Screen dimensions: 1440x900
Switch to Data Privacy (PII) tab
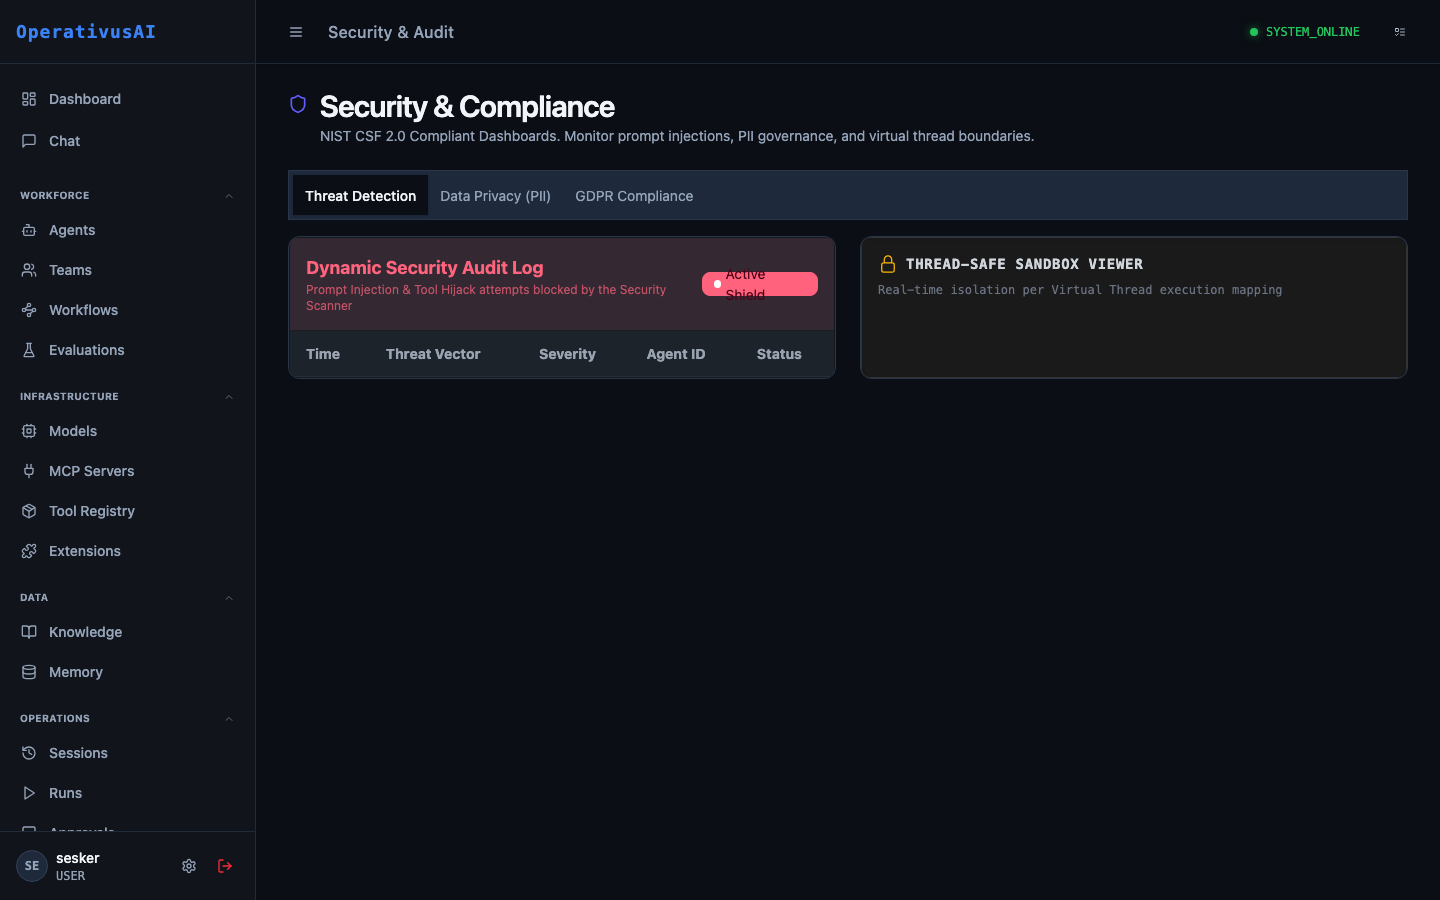pyautogui.click(x=495, y=196)
